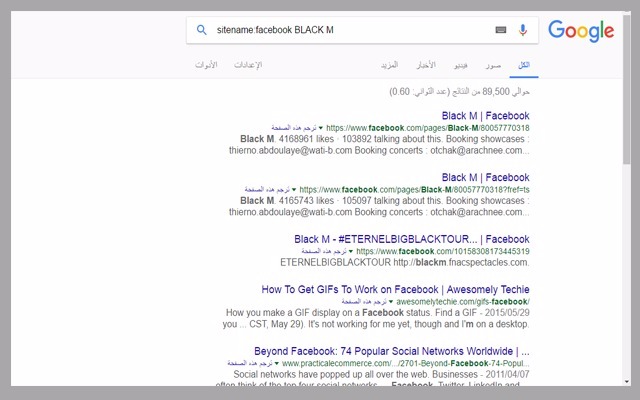
Task: Open the الأخبار (News) results tab
Action: coord(426,65)
